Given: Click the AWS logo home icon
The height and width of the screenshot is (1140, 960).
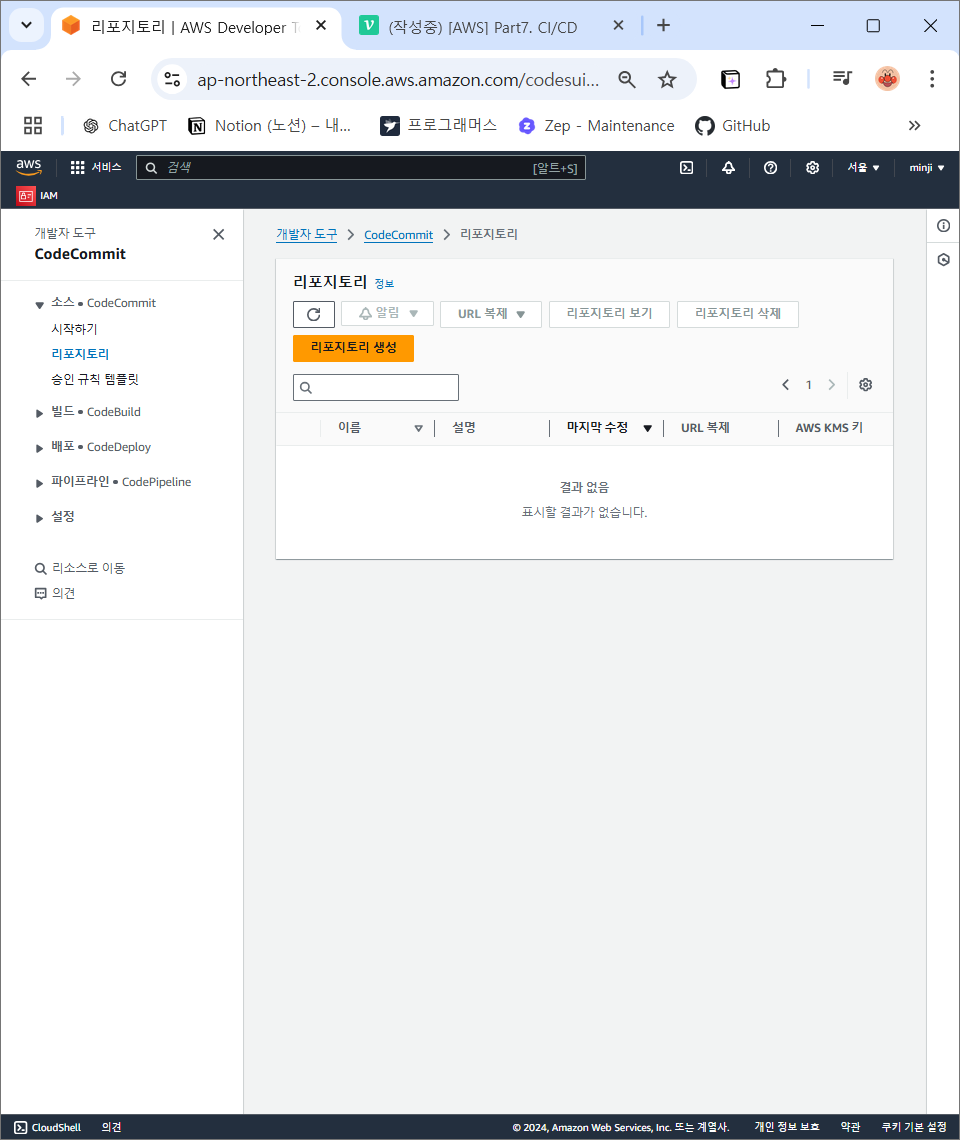Looking at the screenshot, I should pyautogui.click(x=29, y=166).
